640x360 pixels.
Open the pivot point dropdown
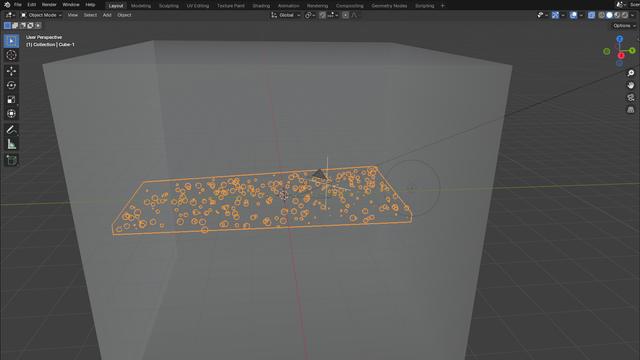[310, 15]
